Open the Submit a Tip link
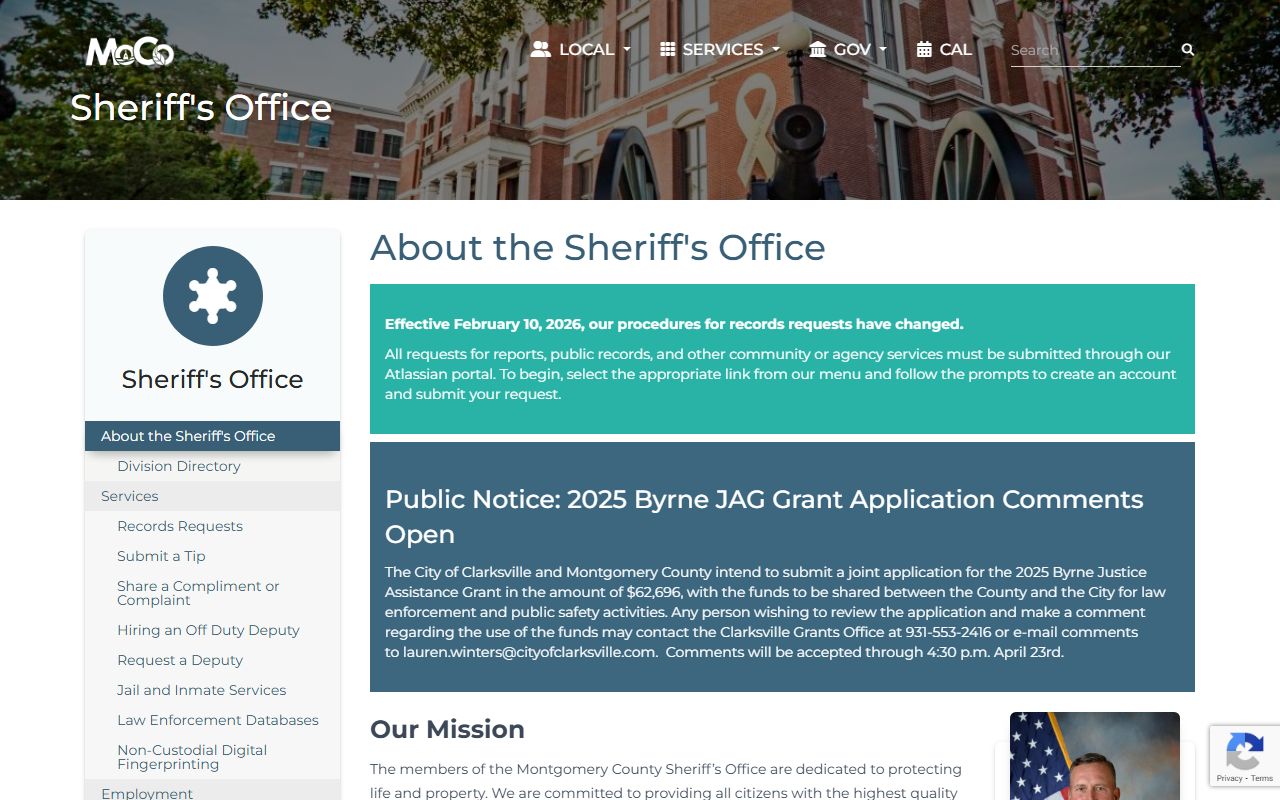The image size is (1280, 800). [161, 556]
